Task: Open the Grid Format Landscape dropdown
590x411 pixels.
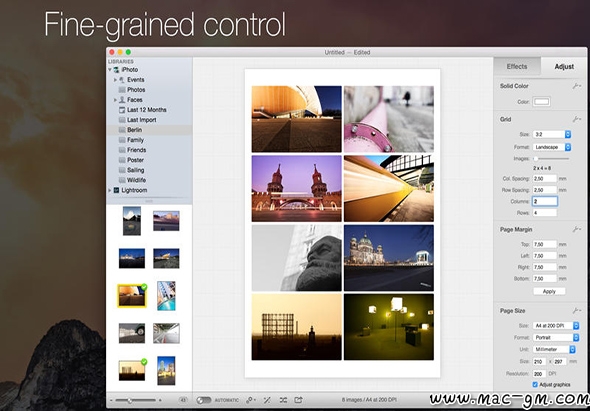Action: [x=552, y=147]
